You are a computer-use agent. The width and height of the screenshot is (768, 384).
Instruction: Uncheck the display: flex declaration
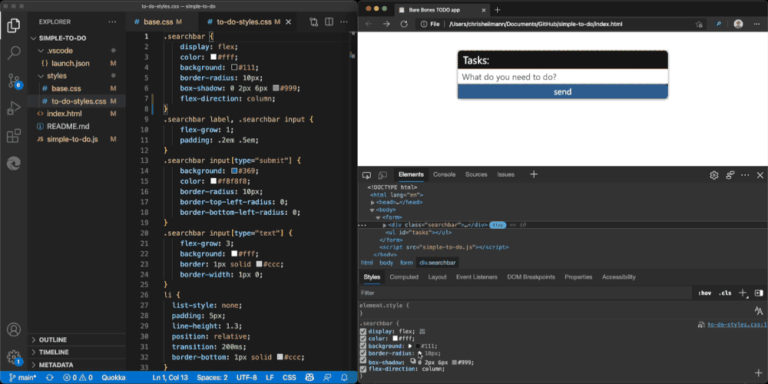click(x=363, y=332)
